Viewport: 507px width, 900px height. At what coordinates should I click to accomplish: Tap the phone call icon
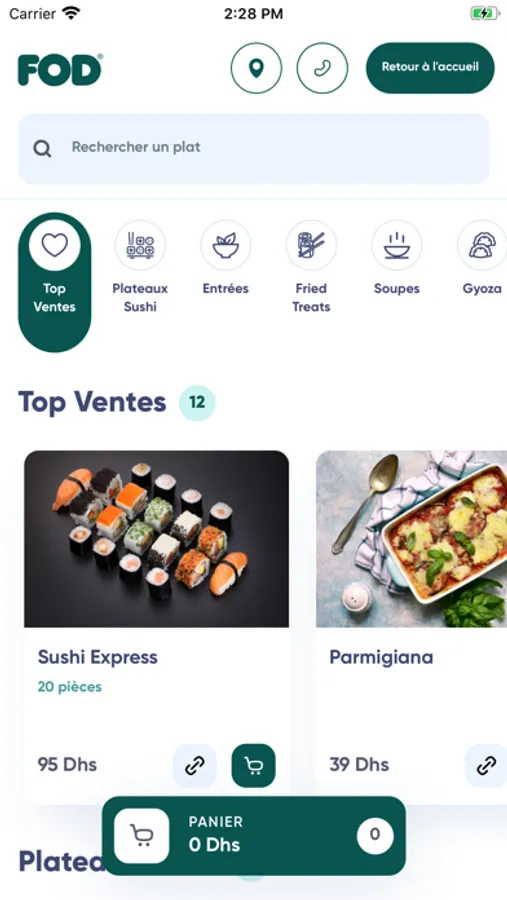tap(322, 68)
